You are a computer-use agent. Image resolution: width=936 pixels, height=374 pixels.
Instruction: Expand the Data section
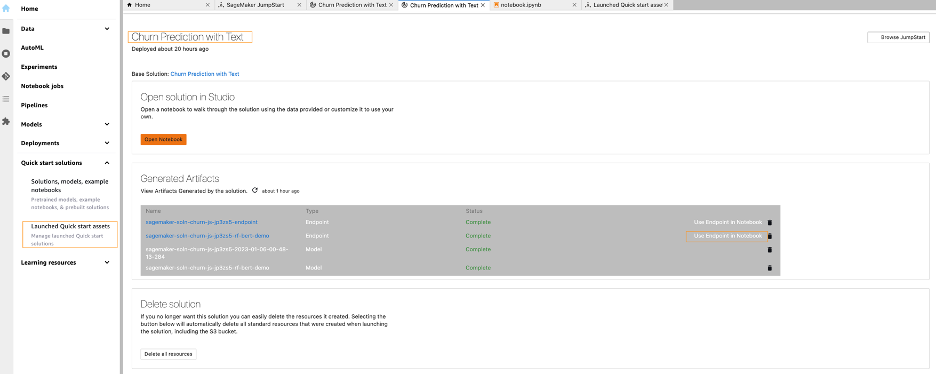(x=107, y=29)
